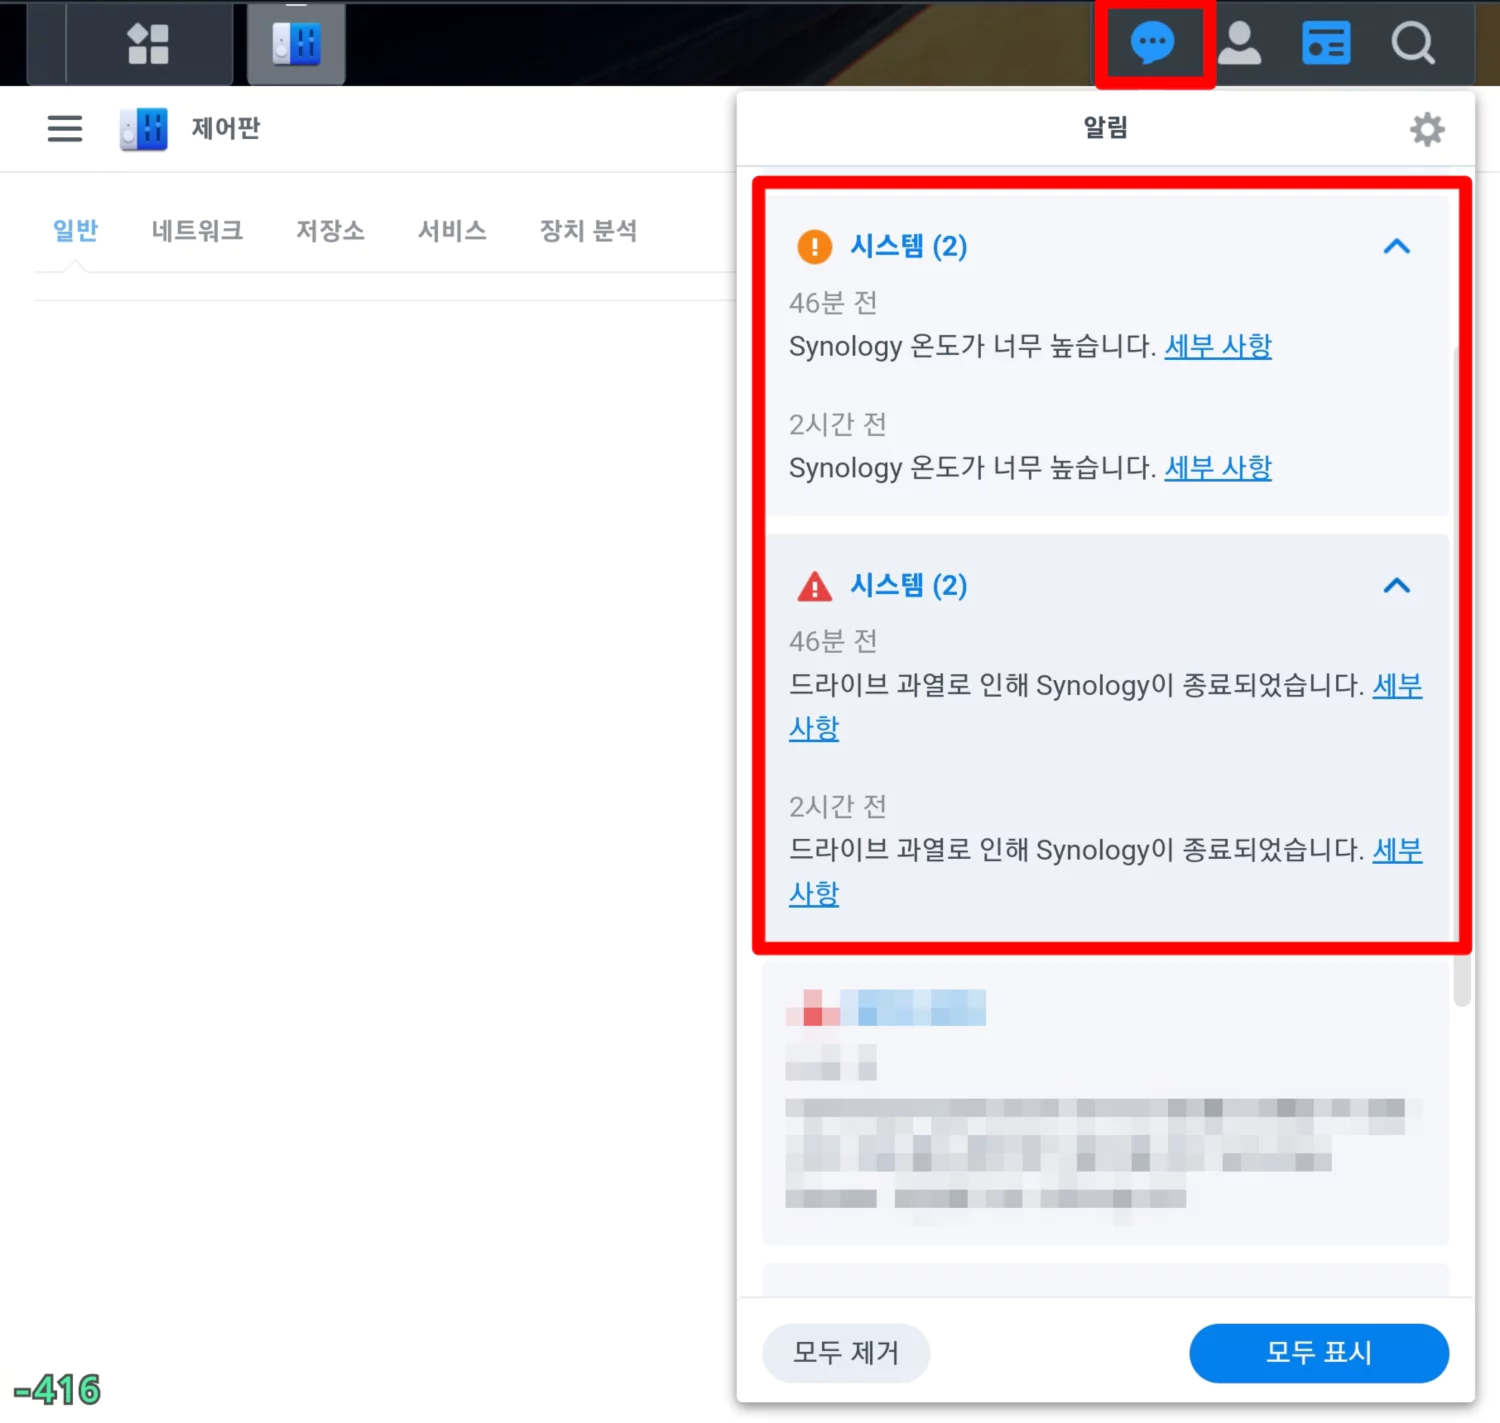The height and width of the screenshot is (1423, 1500).
Task: Click the 제어판 app logo icon
Action: tap(143, 129)
